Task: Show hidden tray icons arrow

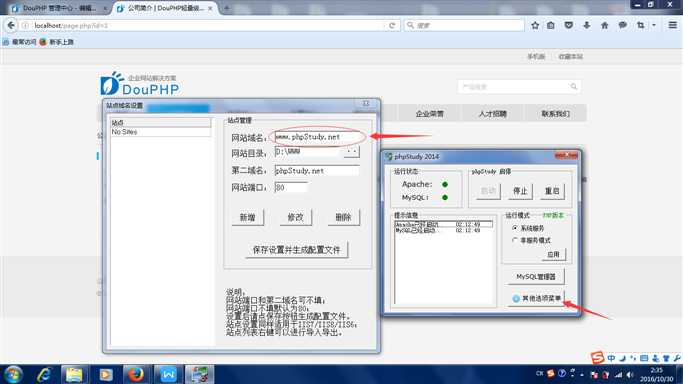Action: click(x=582, y=374)
